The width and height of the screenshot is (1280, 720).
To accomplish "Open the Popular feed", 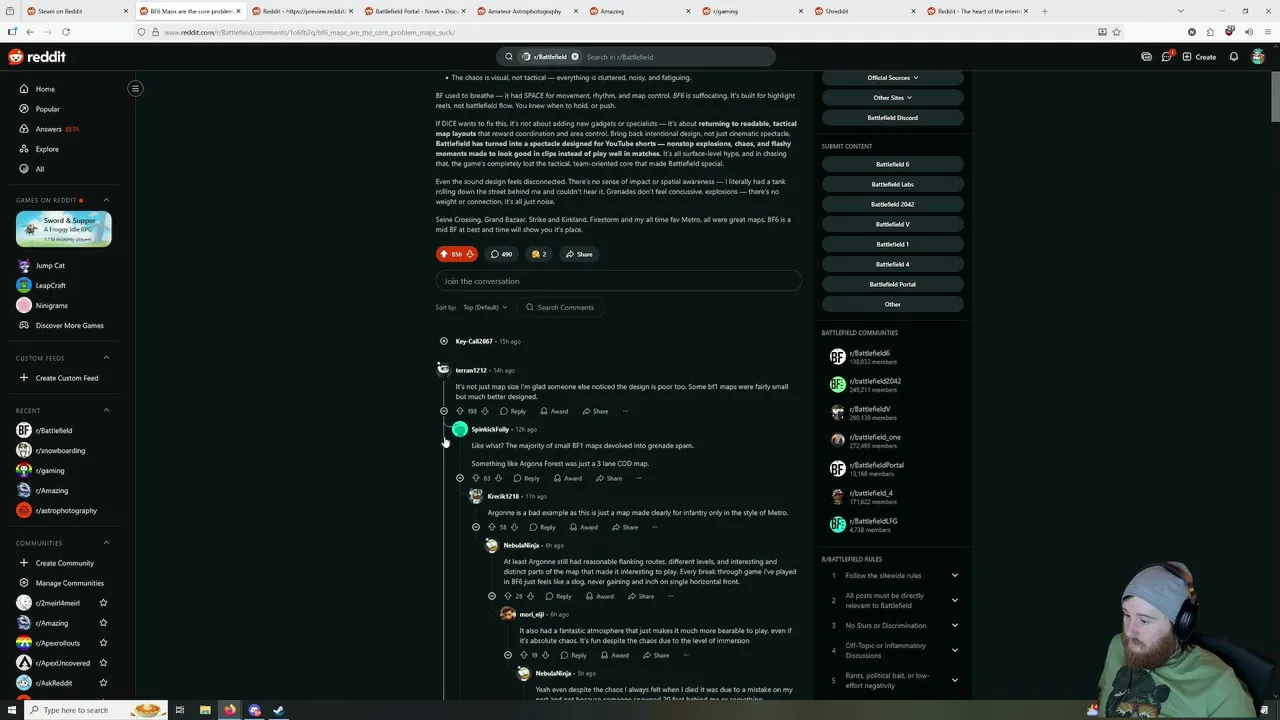I will click(x=47, y=109).
